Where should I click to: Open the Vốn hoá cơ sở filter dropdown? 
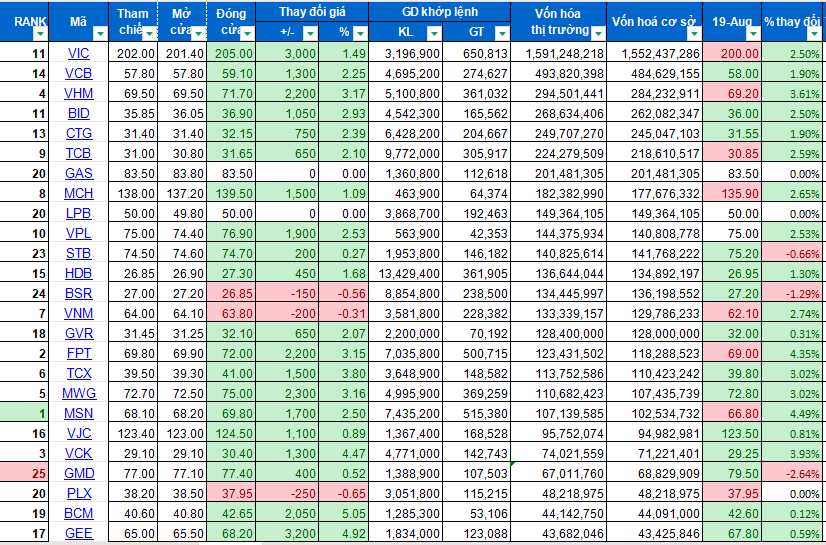[694, 34]
